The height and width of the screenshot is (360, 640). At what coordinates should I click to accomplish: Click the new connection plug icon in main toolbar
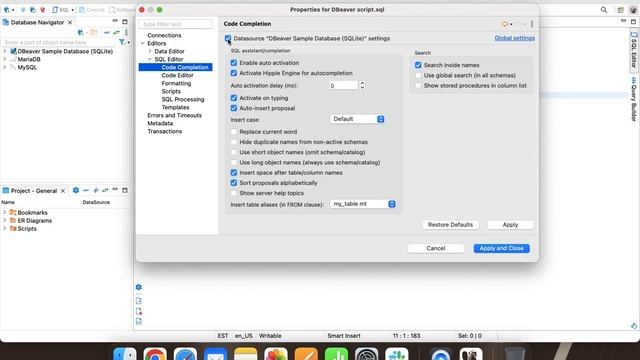point(7,10)
